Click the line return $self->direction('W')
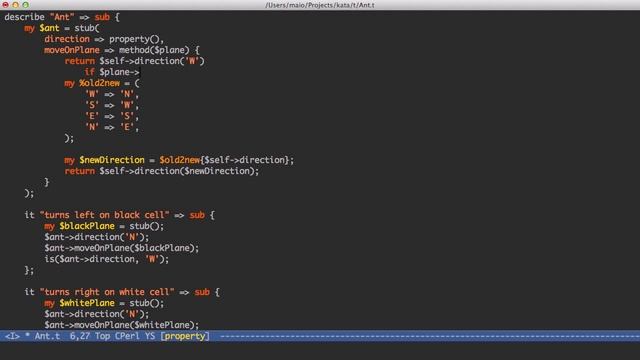This screenshot has width=640, height=360. click(134, 61)
